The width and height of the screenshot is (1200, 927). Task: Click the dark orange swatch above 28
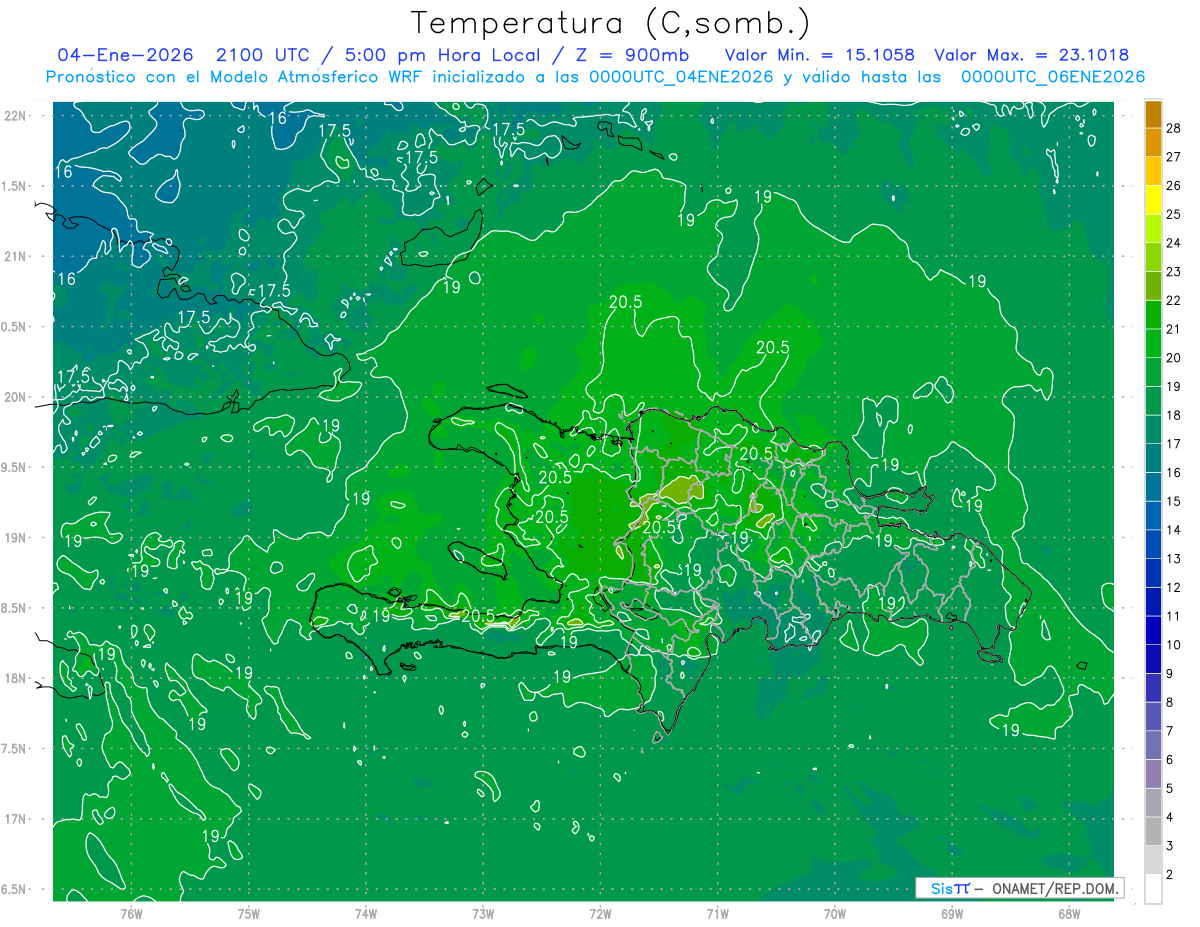[1153, 114]
